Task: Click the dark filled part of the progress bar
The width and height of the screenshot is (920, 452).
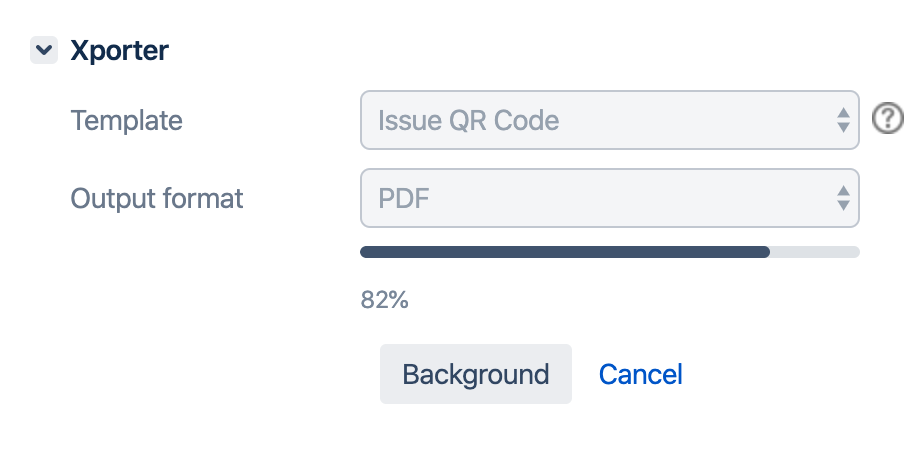Action: (565, 252)
